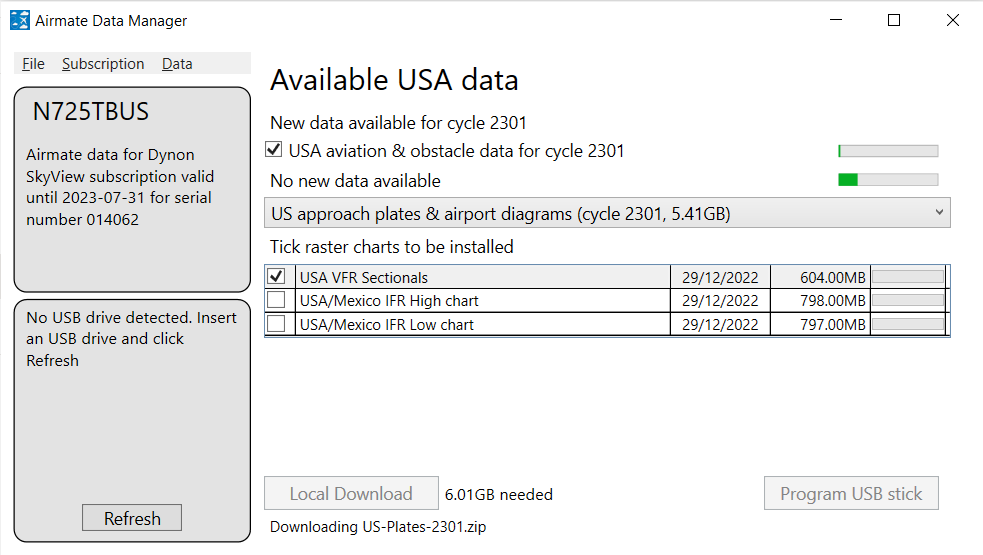Click the Refresh button
Image resolution: width=983 pixels, height=555 pixels.
[x=132, y=518]
